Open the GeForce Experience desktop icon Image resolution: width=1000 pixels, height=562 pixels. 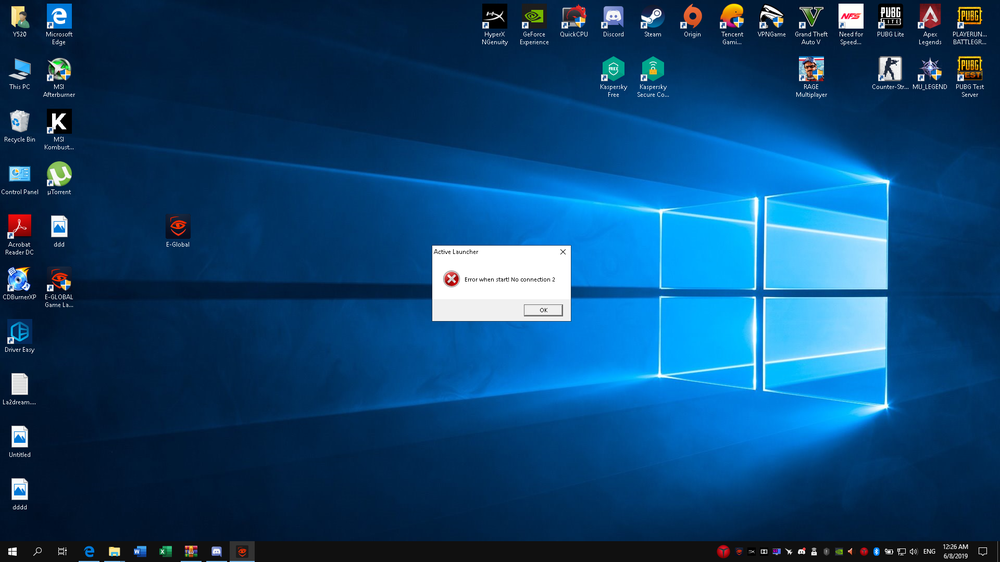coord(534,19)
